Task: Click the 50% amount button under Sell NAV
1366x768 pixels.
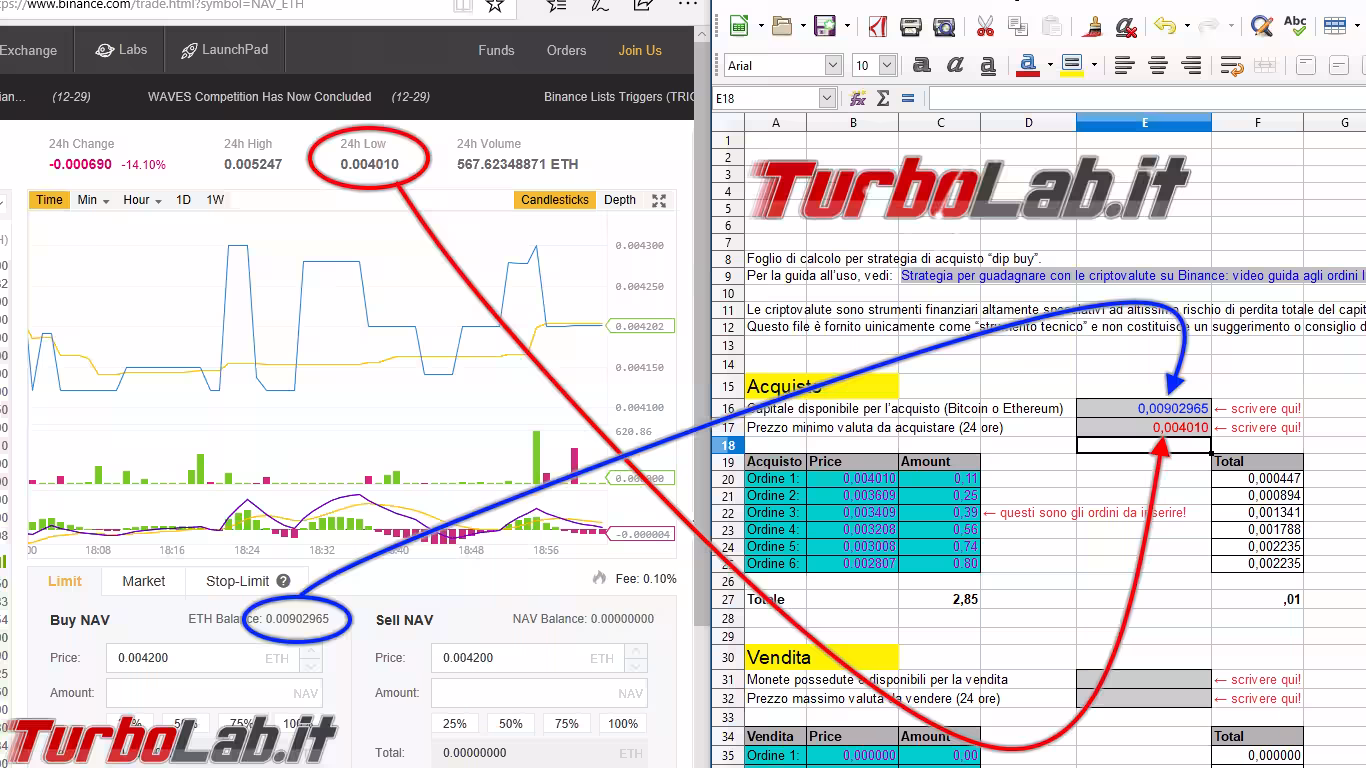Action: pos(510,723)
